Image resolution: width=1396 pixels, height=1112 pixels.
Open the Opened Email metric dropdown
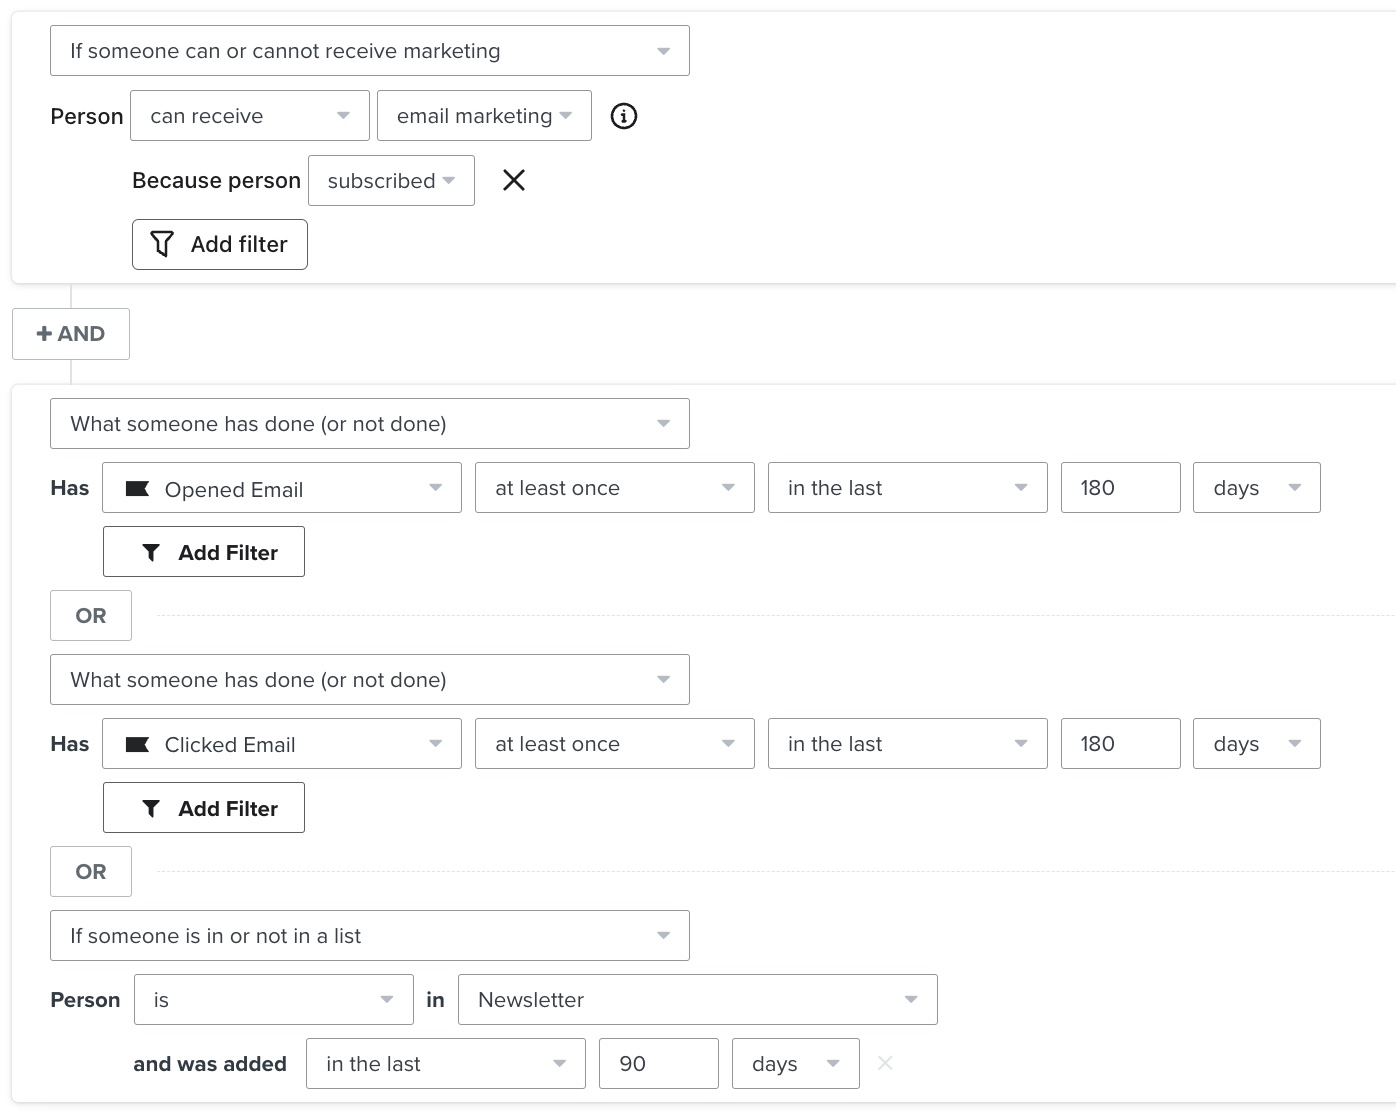point(282,488)
